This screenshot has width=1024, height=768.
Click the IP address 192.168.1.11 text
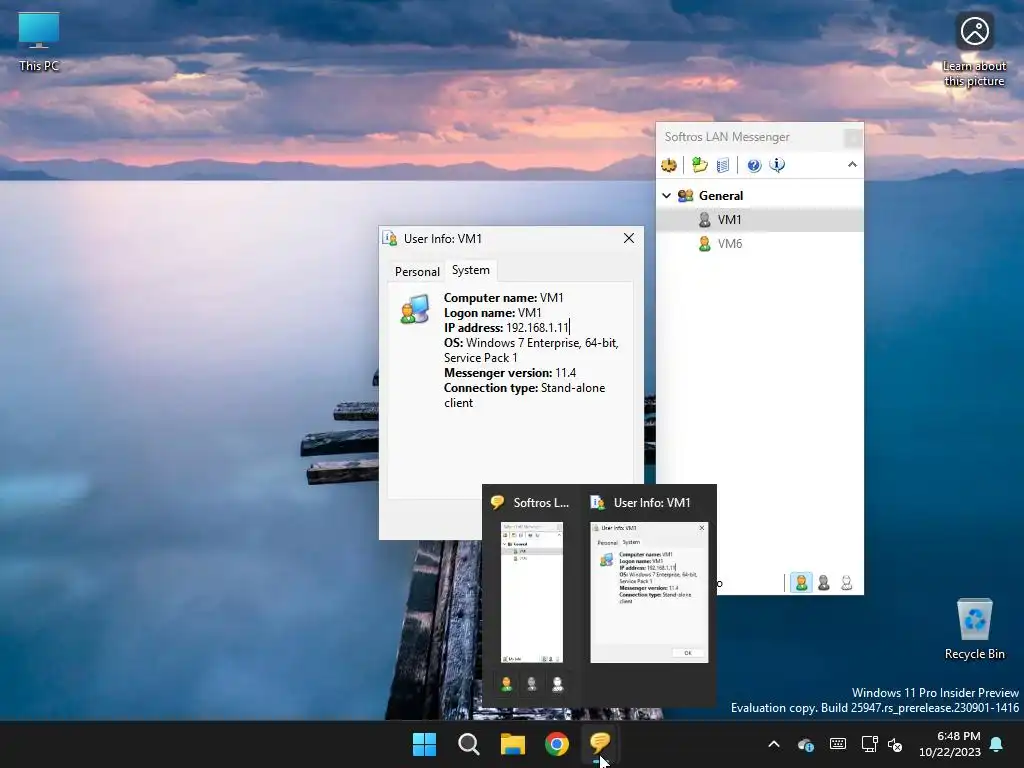coord(537,328)
